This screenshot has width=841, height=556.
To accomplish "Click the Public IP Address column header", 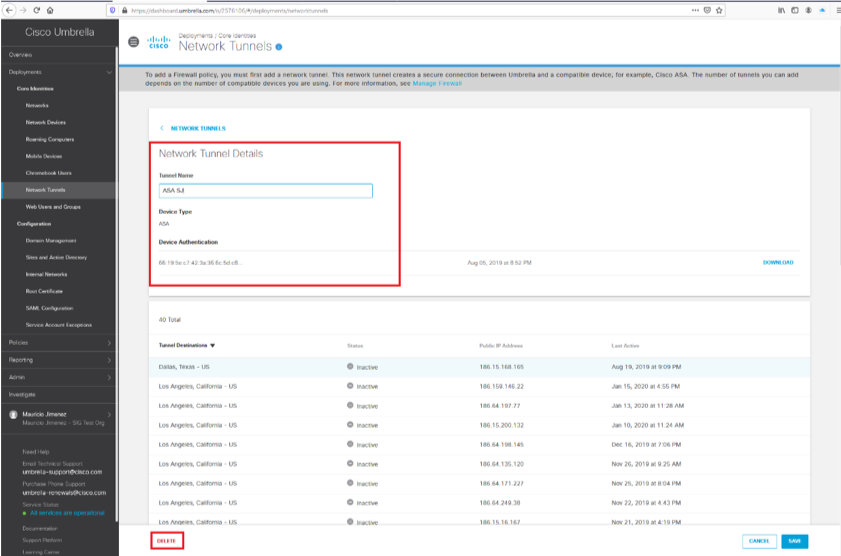I will (501, 346).
